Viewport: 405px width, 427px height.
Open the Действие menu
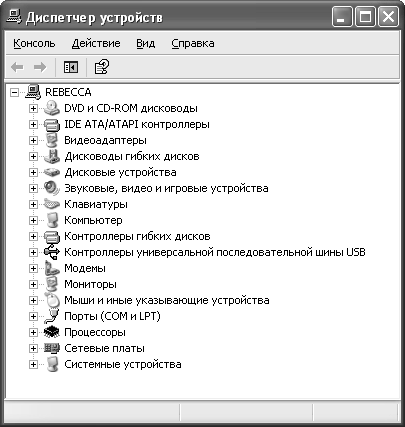96,43
